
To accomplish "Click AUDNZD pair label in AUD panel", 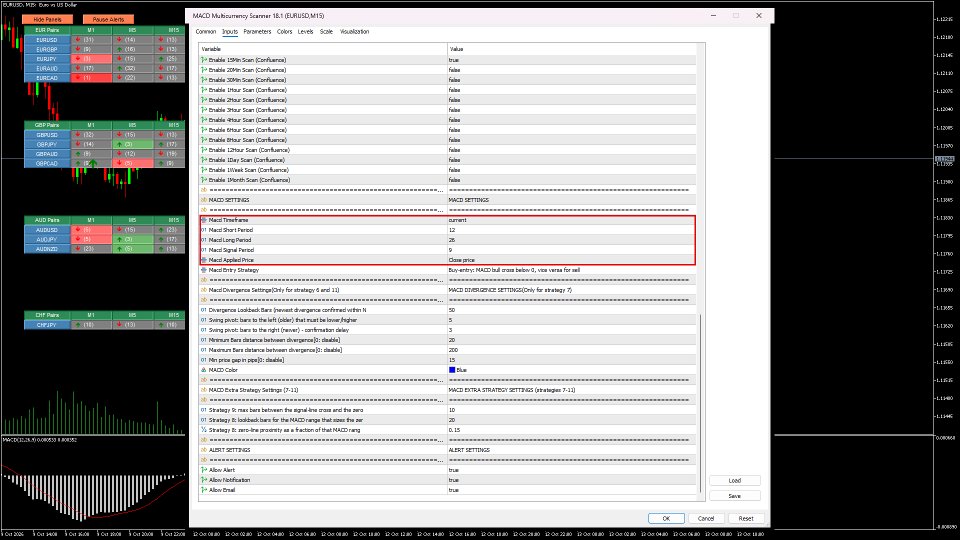I will pos(47,249).
